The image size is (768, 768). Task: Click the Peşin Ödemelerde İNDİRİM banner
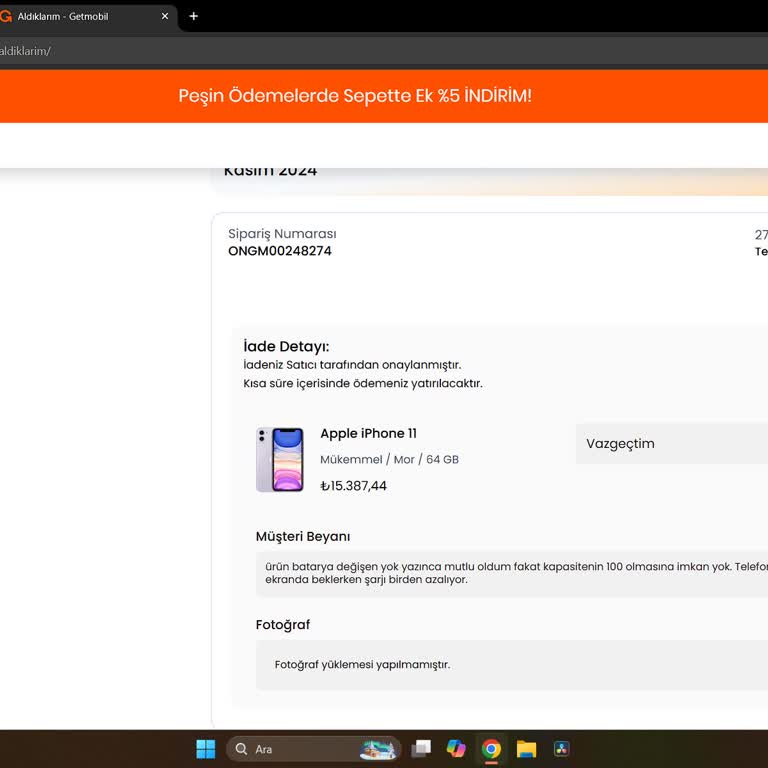pos(384,96)
